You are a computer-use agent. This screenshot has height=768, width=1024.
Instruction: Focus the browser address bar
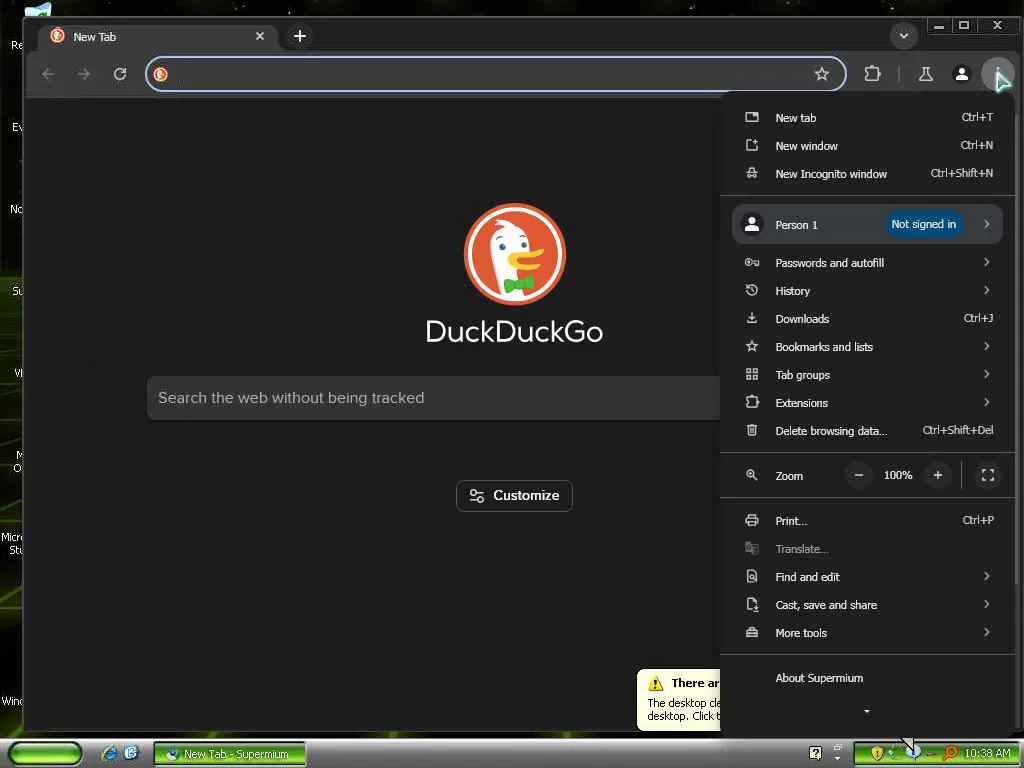[x=495, y=74]
